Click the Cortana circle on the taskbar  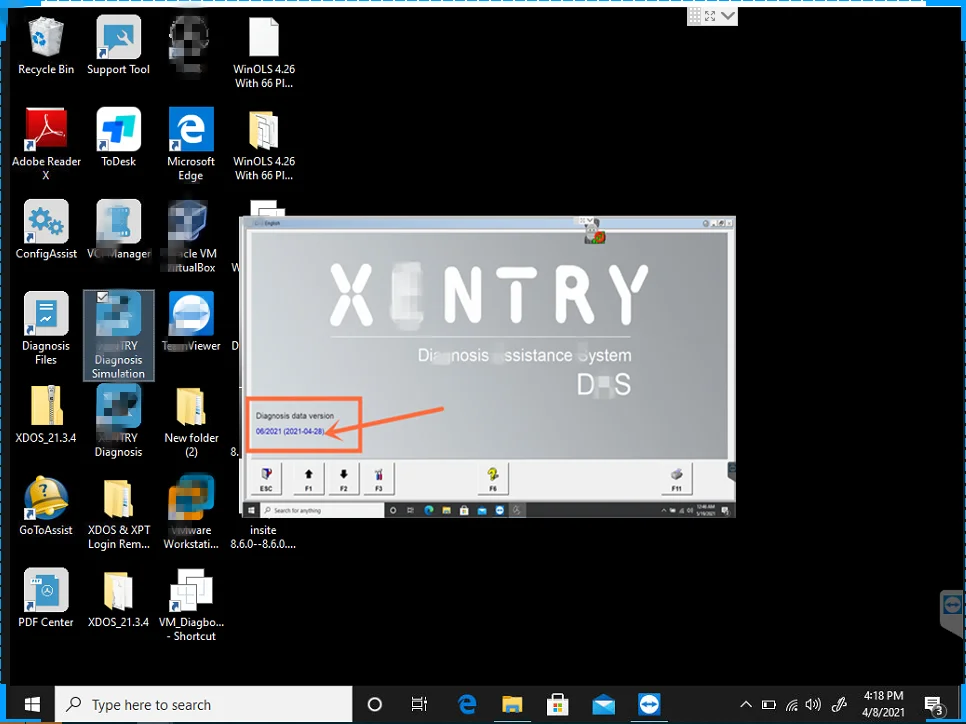[x=375, y=704]
